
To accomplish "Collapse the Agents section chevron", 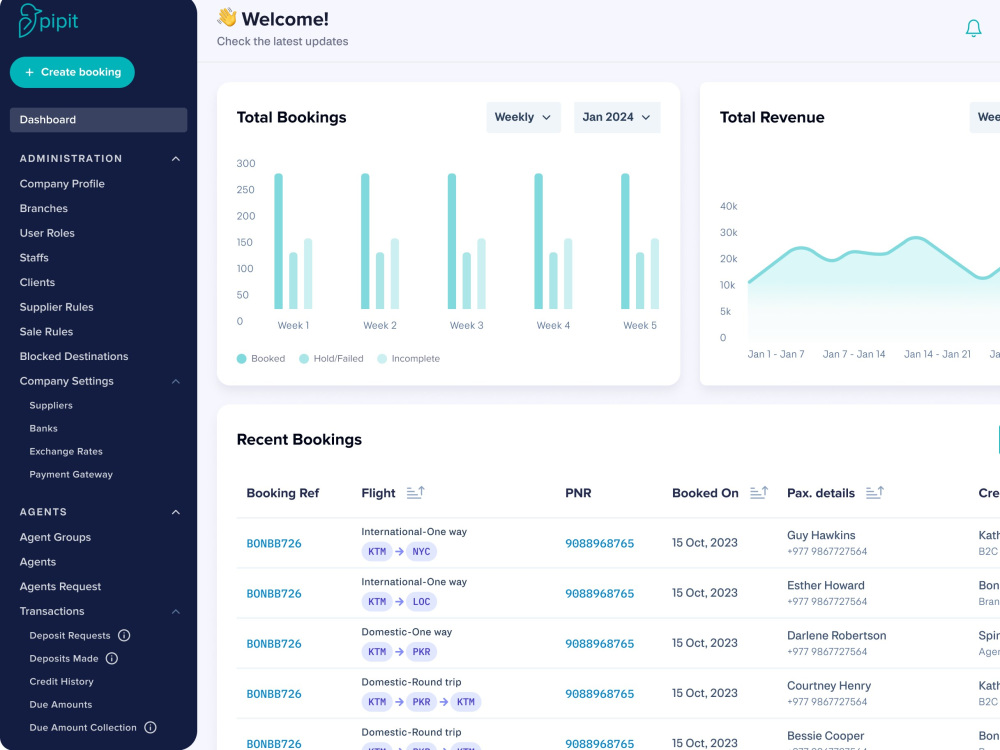I will tap(176, 512).
